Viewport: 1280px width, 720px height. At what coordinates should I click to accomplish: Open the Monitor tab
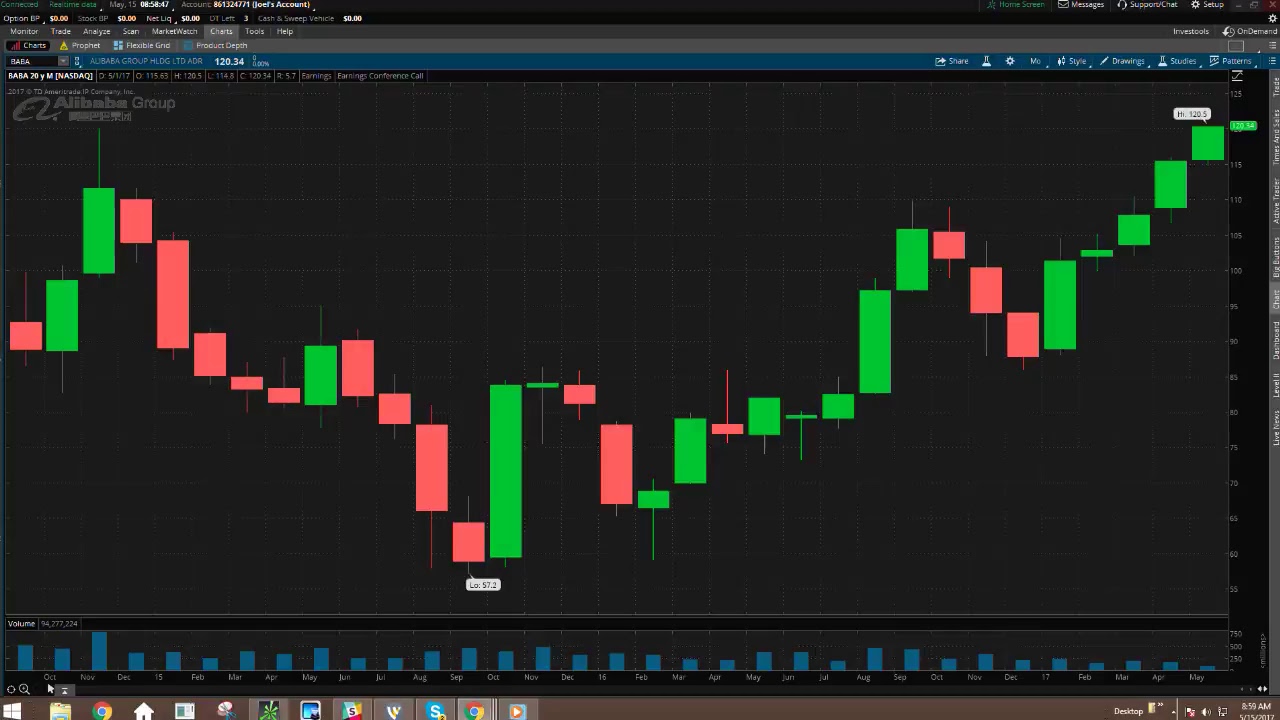[24, 31]
